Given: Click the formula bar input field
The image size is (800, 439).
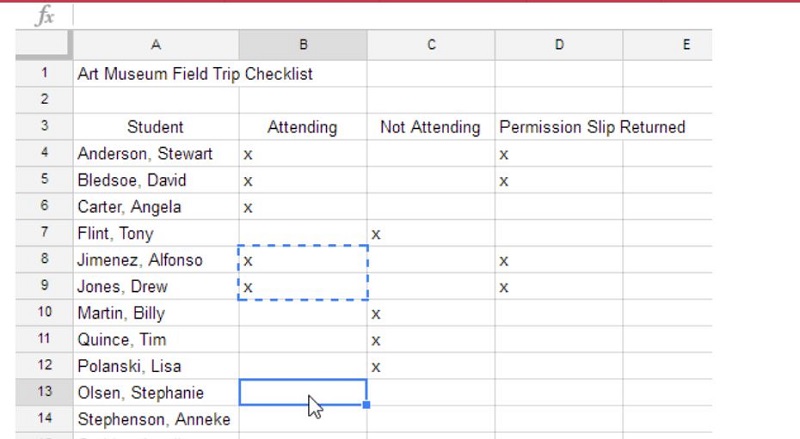Looking at the screenshot, I should [x=400, y=15].
